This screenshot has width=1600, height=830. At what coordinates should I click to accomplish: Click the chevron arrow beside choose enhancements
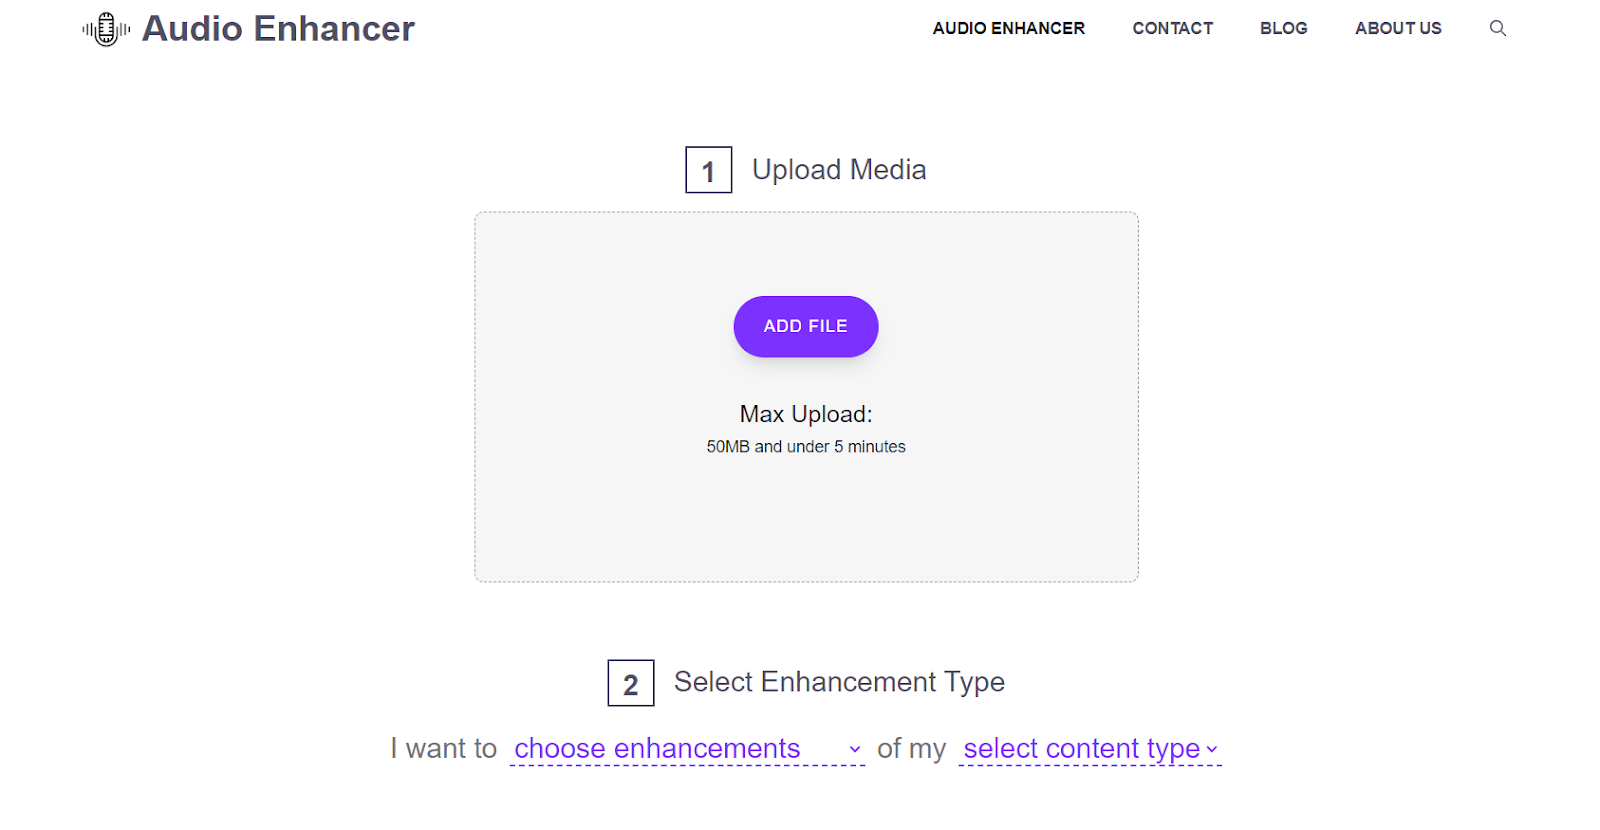855,749
